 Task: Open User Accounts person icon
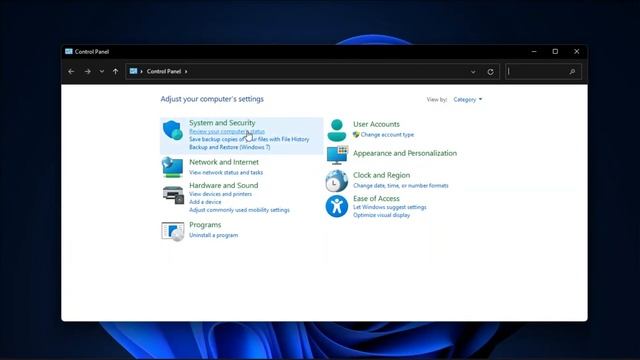click(x=337, y=130)
